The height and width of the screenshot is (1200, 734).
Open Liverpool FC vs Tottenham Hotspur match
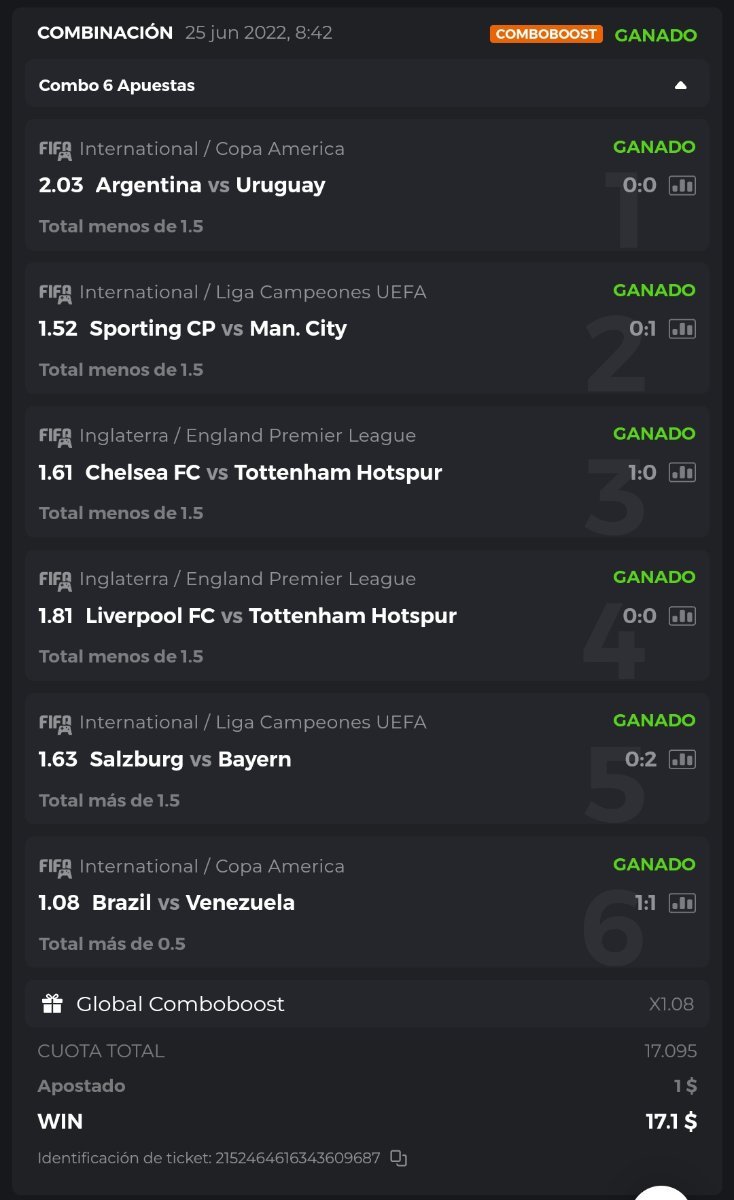[x=271, y=616]
